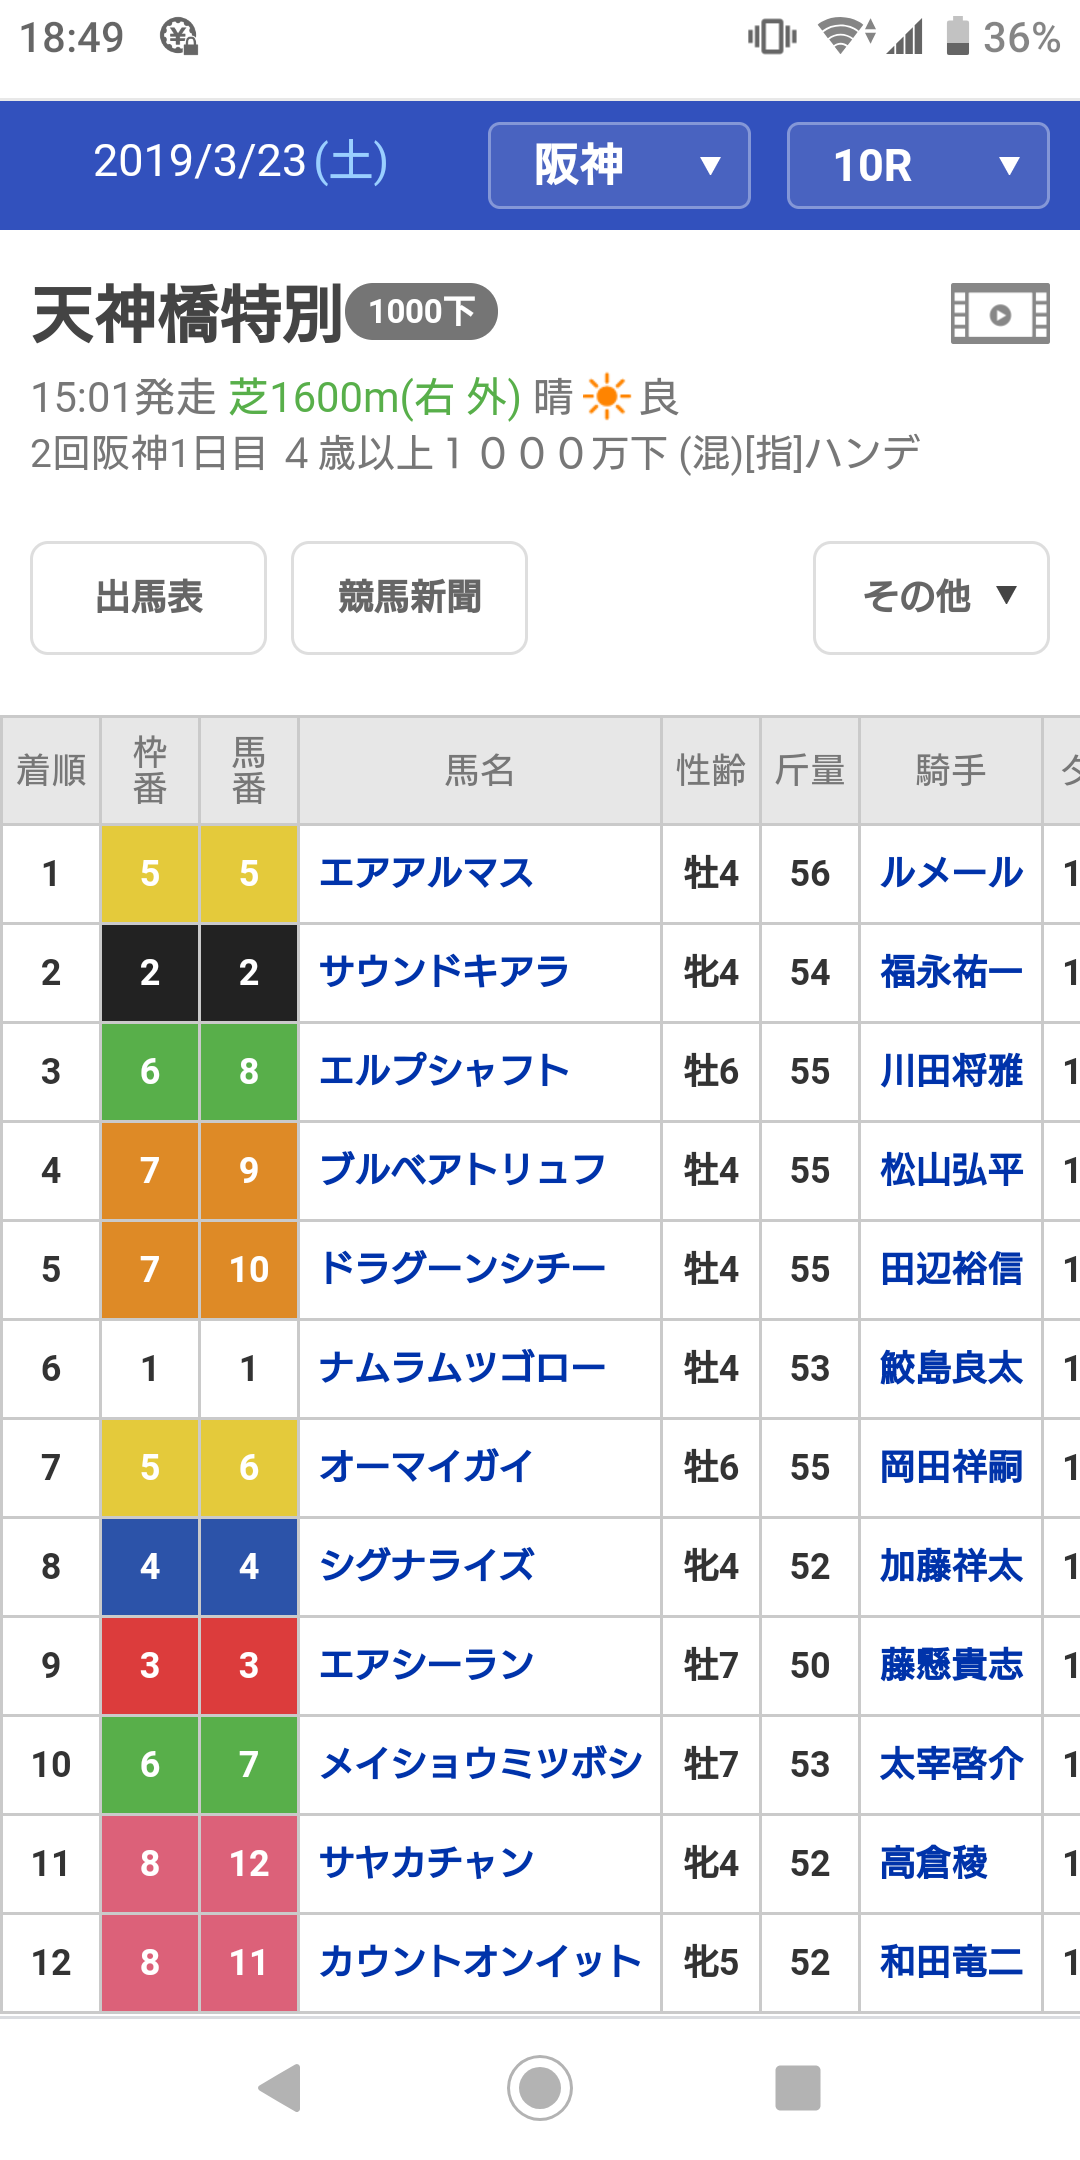Switch to the 出馬表 tab
This screenshot has width=1080, height=2160.
click(x=148, y=598)
